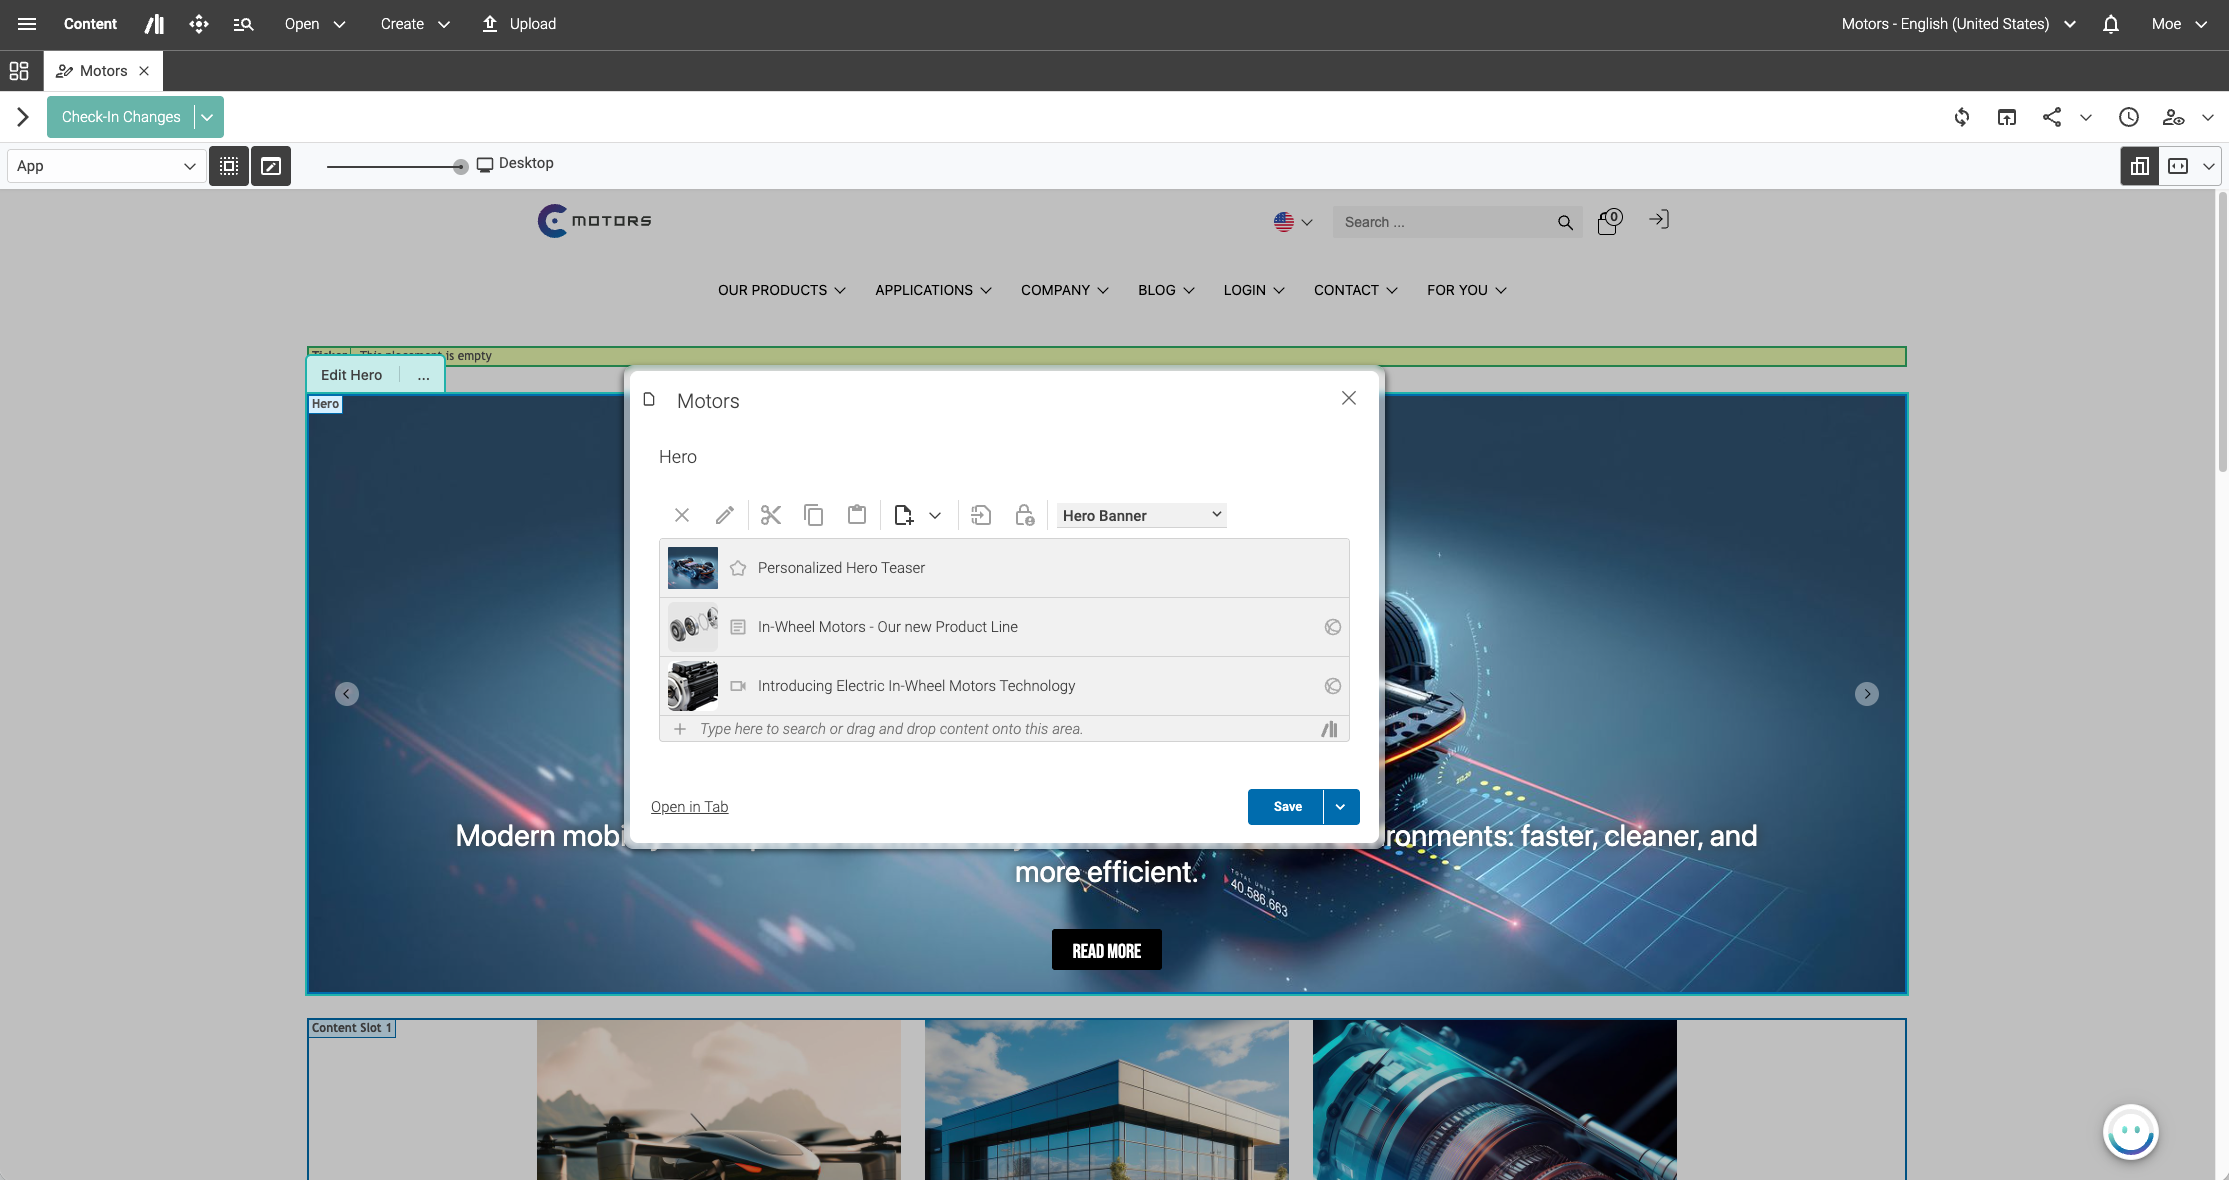Toggle the split view layout button

[x=2140, y=166]
